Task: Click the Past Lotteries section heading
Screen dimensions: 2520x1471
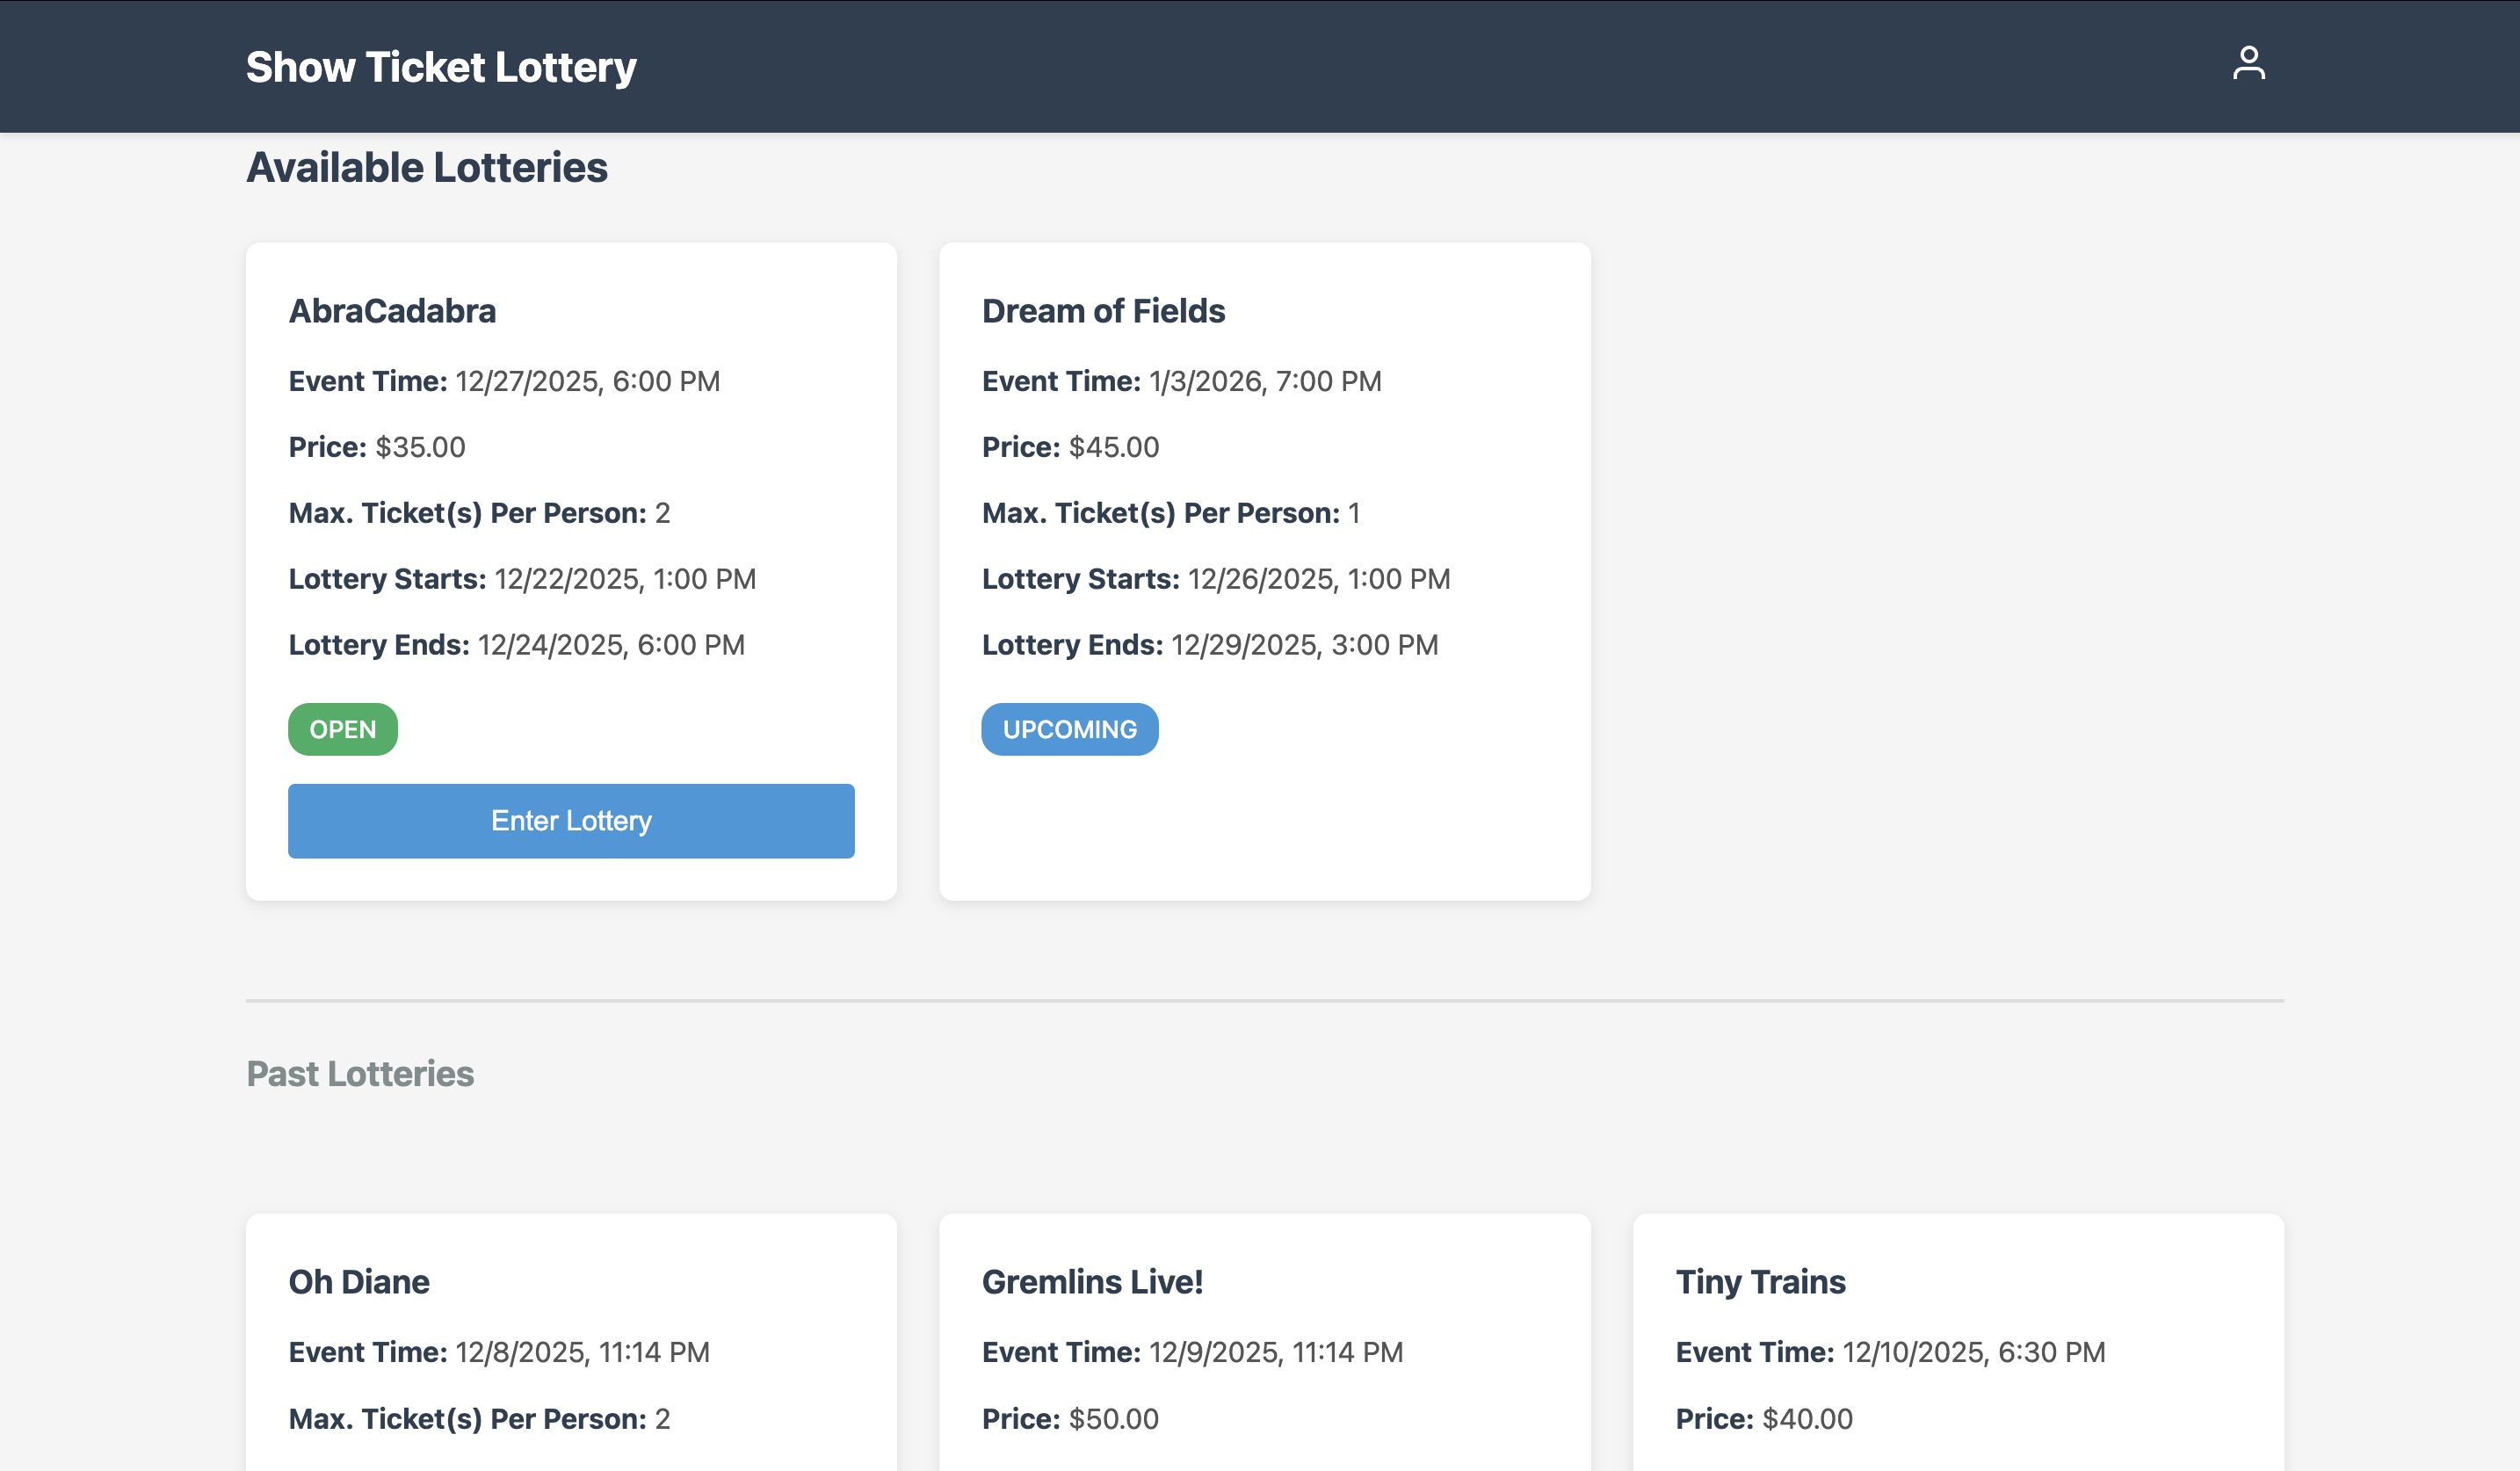Action: [x=360, y=1073]
